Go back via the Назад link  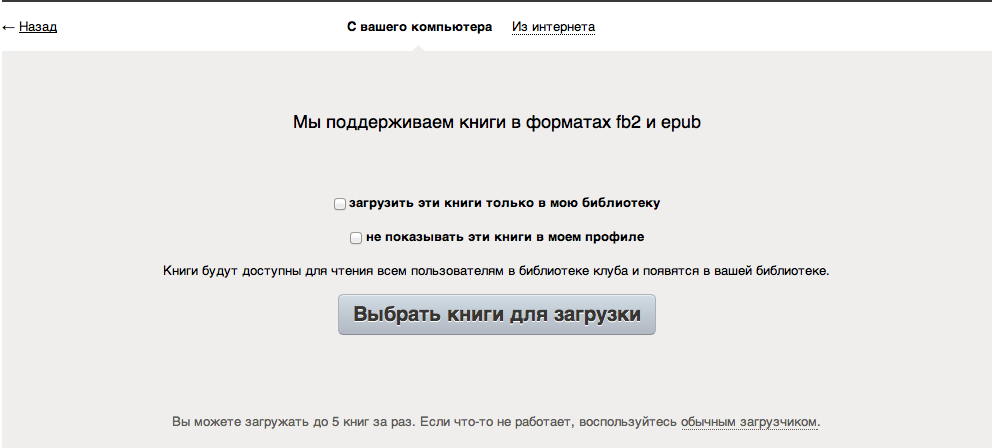tap(38, 27)
